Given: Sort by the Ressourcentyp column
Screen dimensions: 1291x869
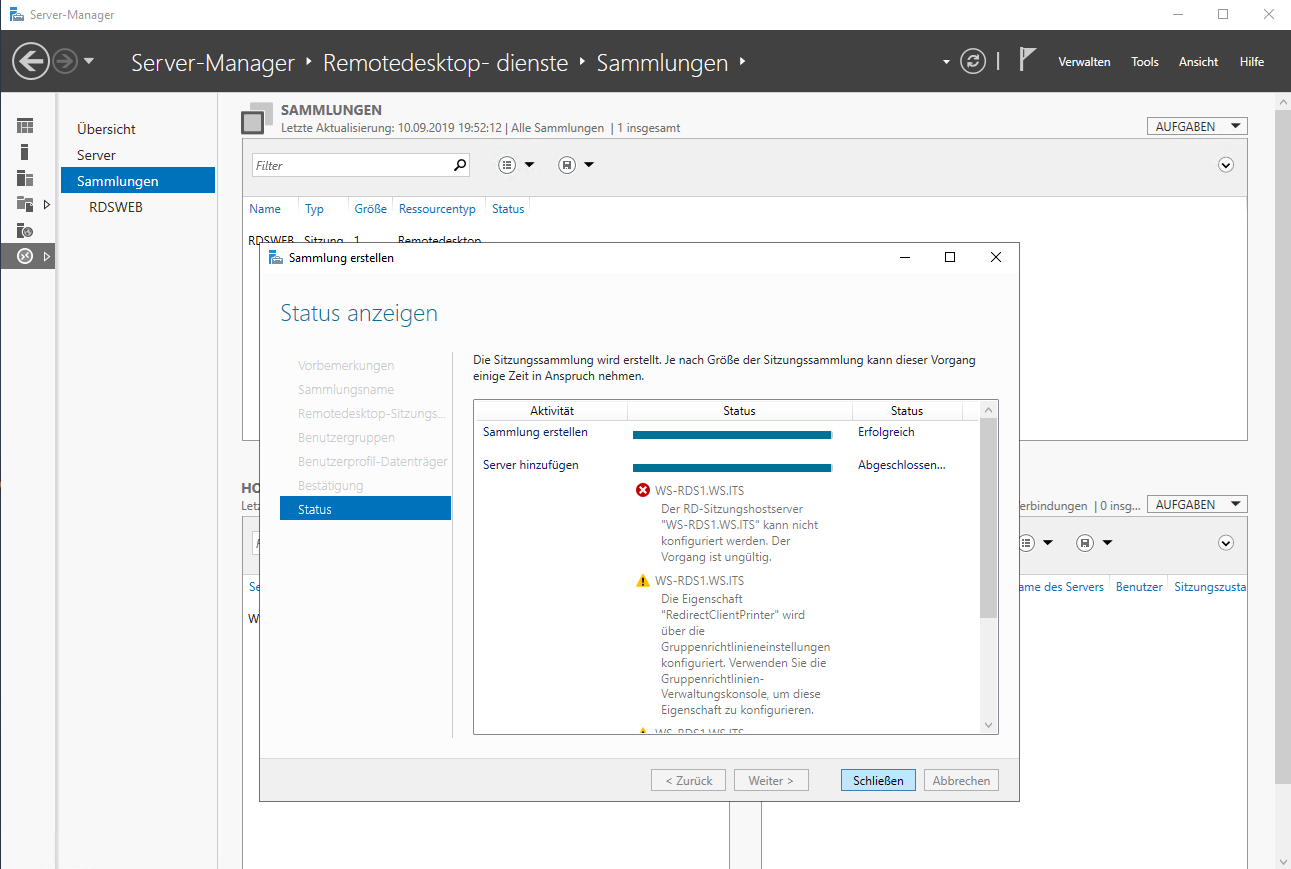Looking at the screenshot, I should coord(437,209).
